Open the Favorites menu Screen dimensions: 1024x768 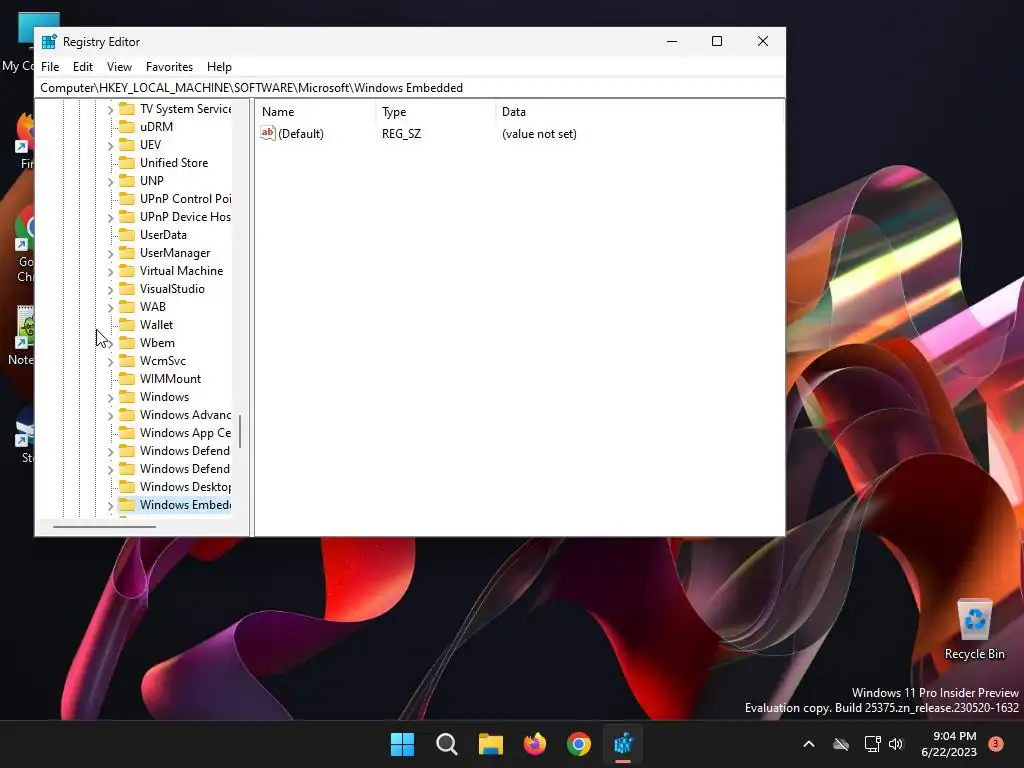[169, 67]
